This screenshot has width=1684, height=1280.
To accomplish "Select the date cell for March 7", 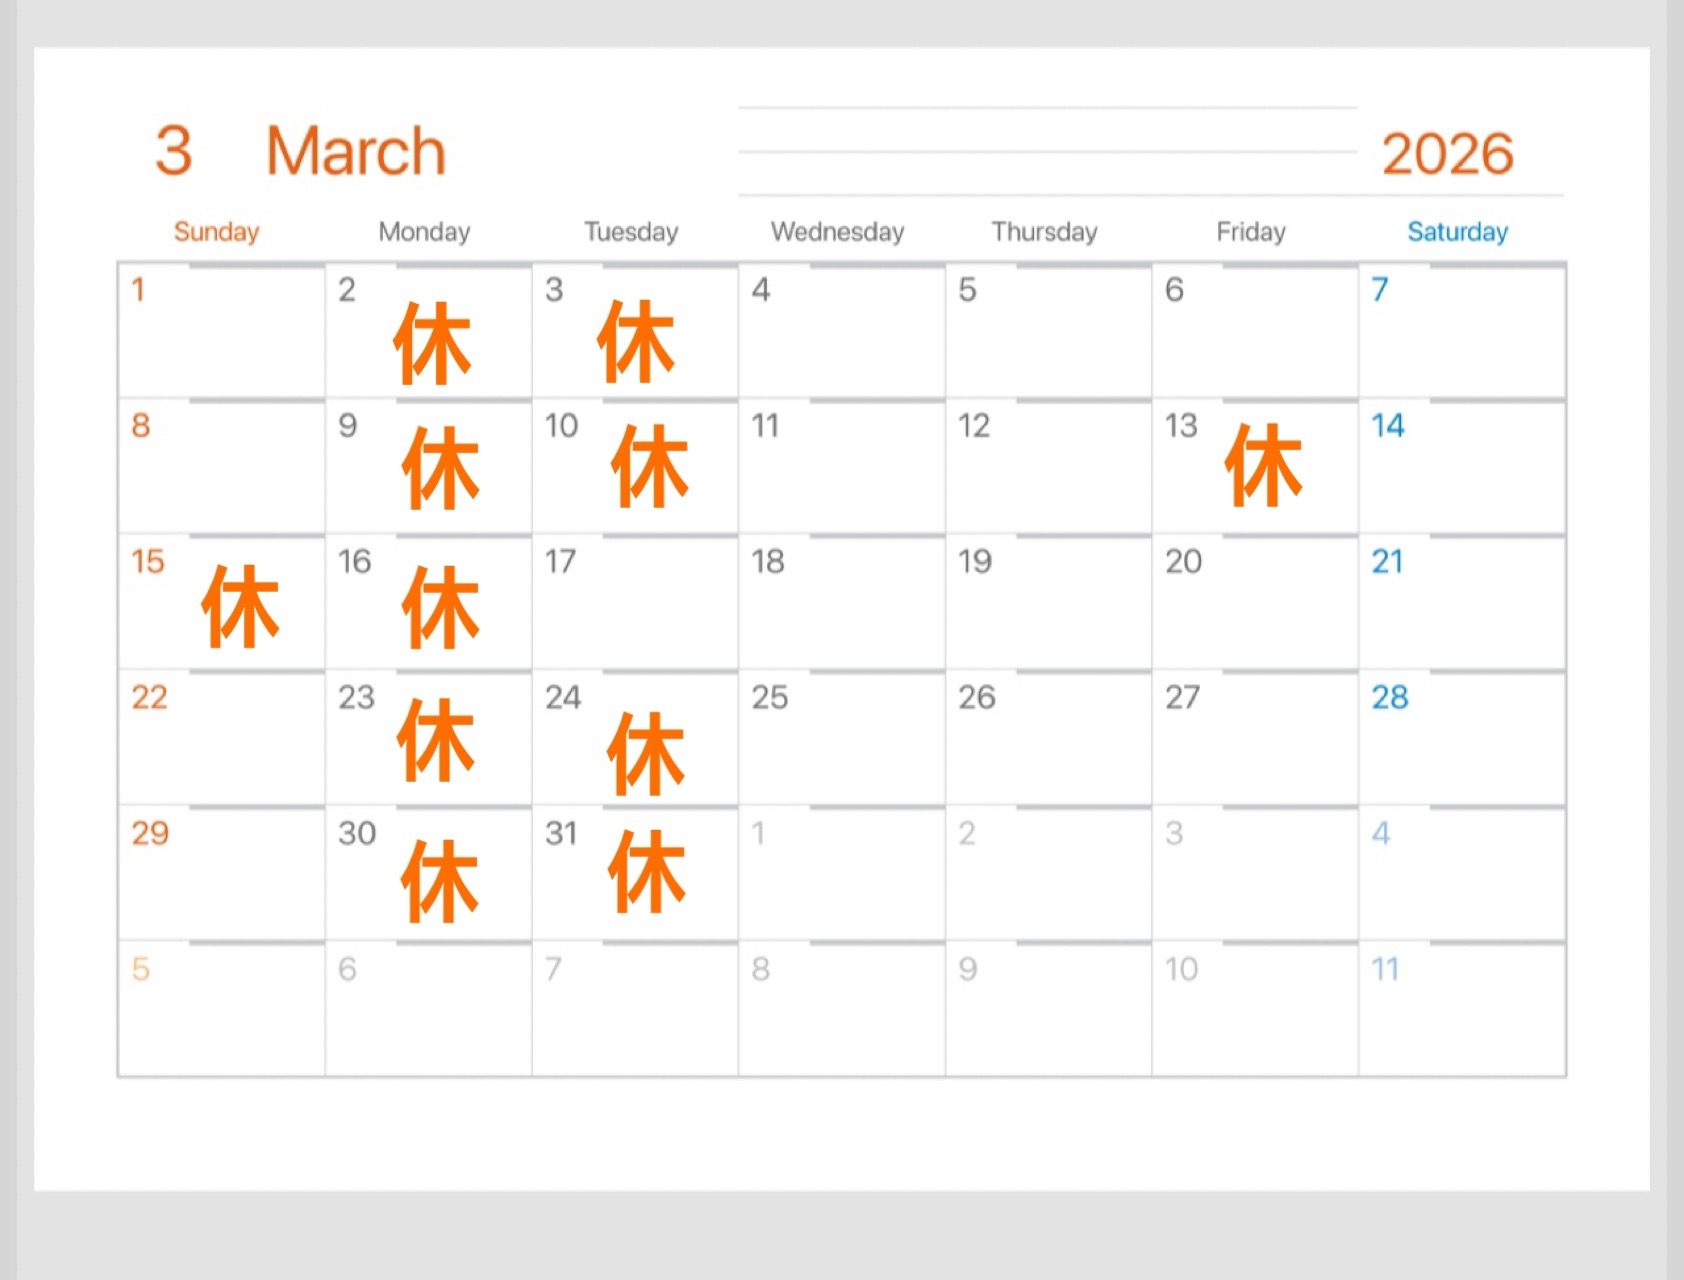I will tap(1461, 332).
